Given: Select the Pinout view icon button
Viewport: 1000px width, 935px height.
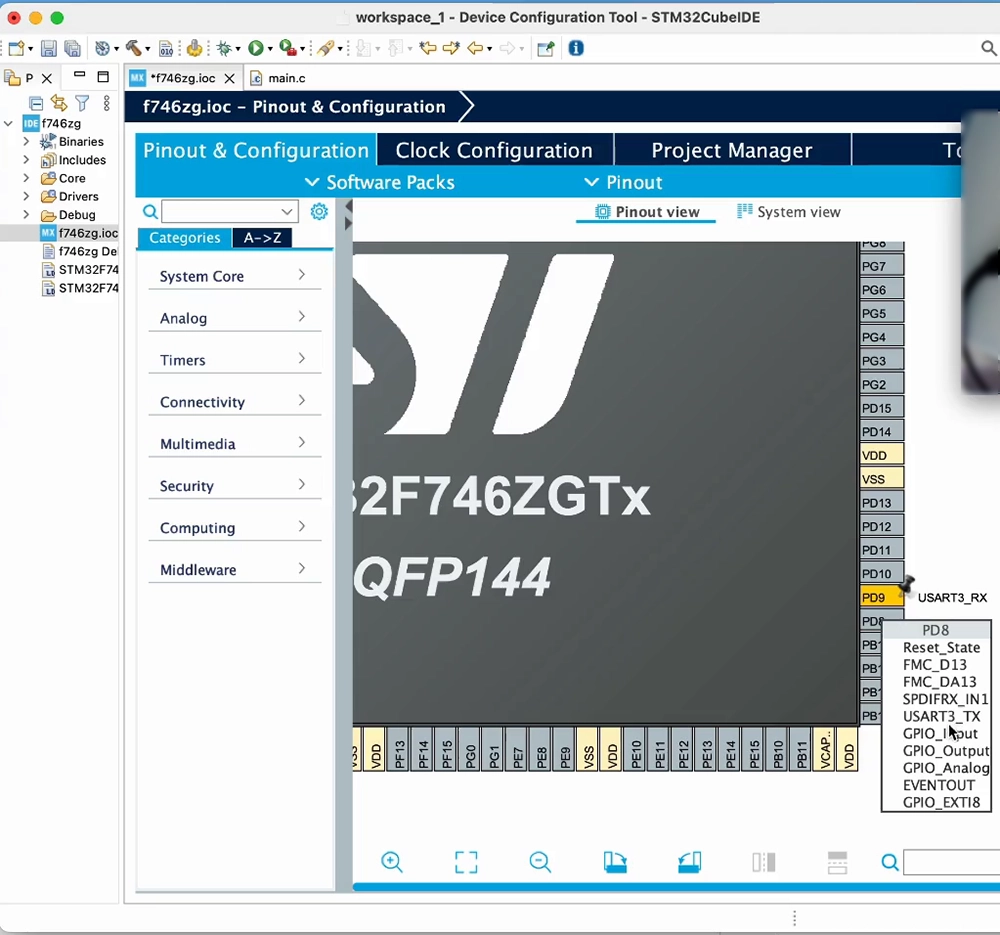Looking at the screenshot, I should (x=646, y=211).
